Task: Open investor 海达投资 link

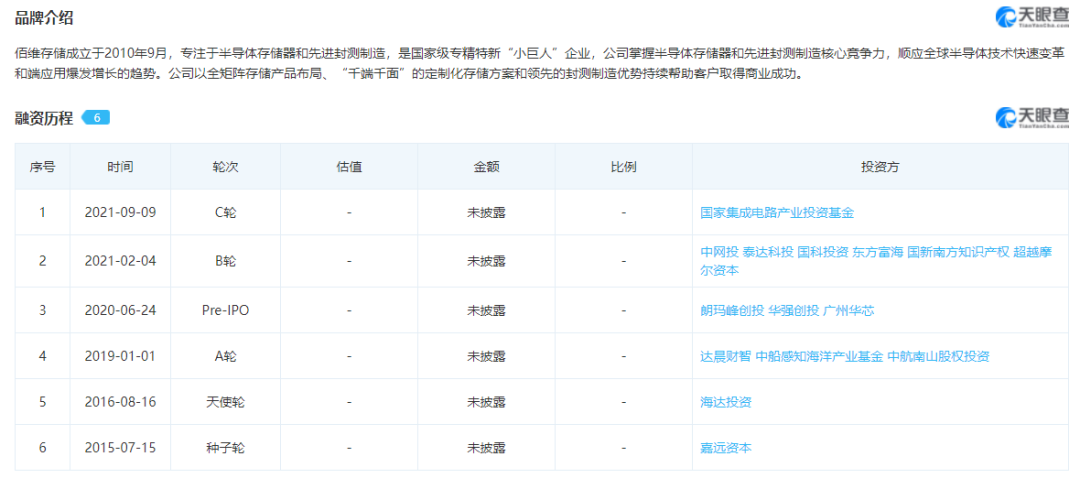Action: (725, 402)
